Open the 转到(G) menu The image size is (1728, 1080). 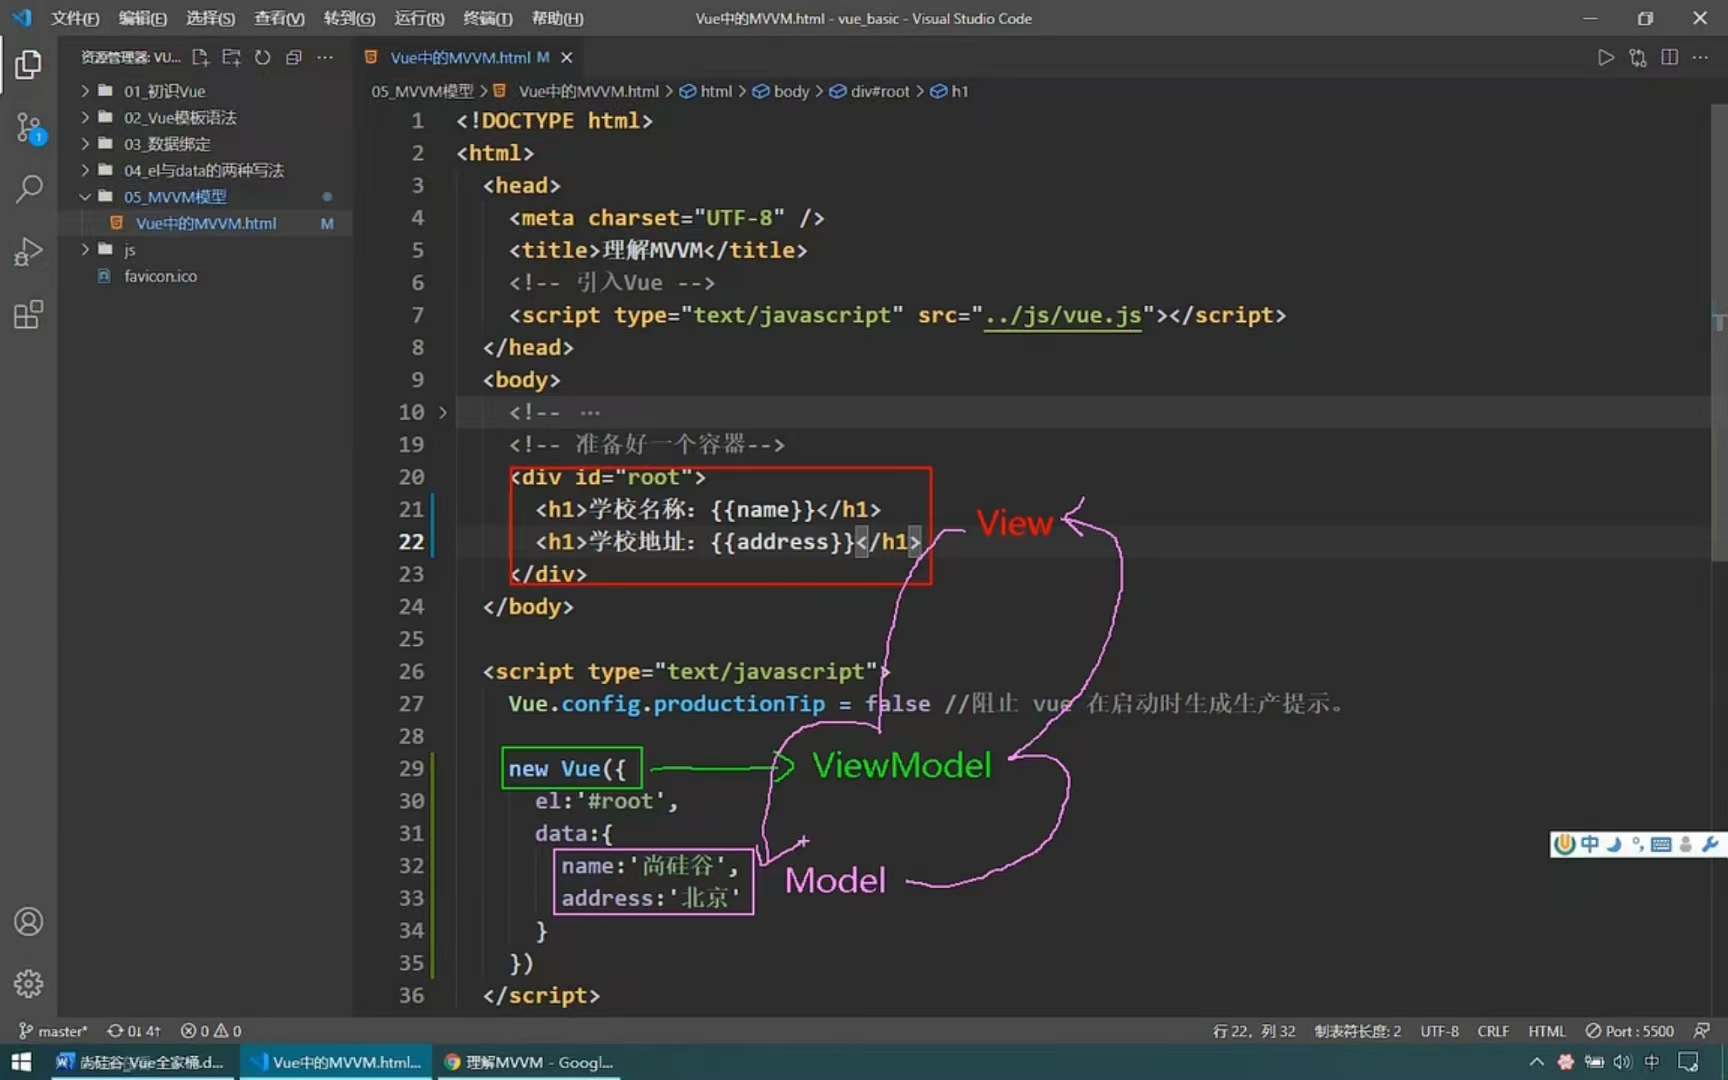[349, 18]
